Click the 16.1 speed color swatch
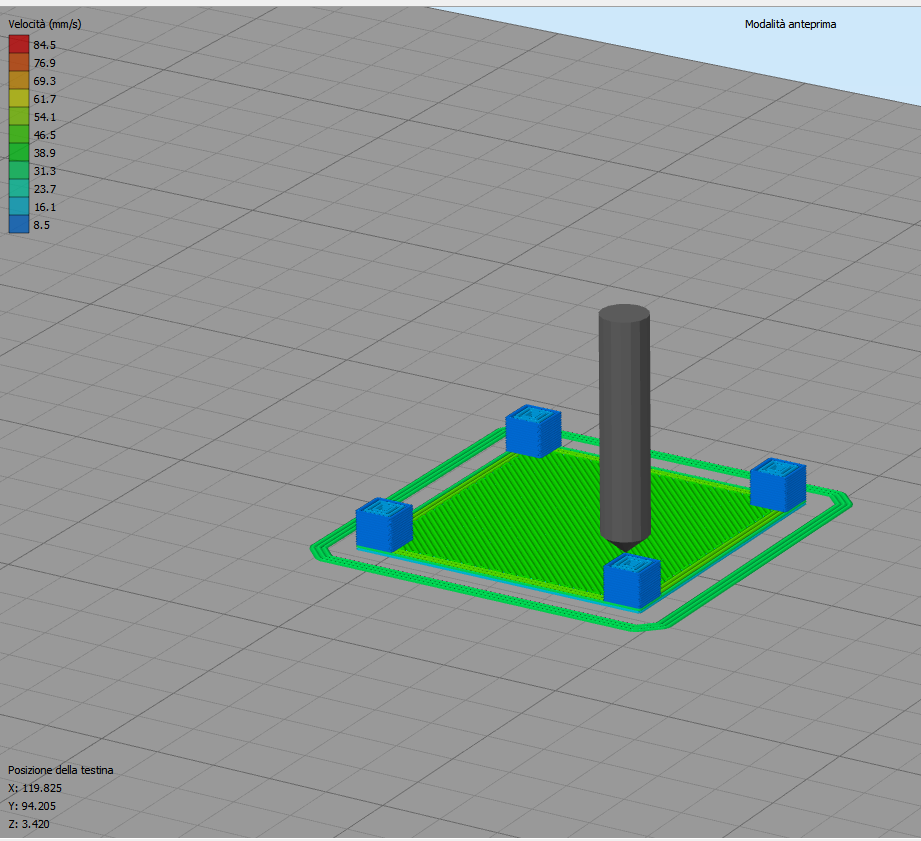 point(19,207)
